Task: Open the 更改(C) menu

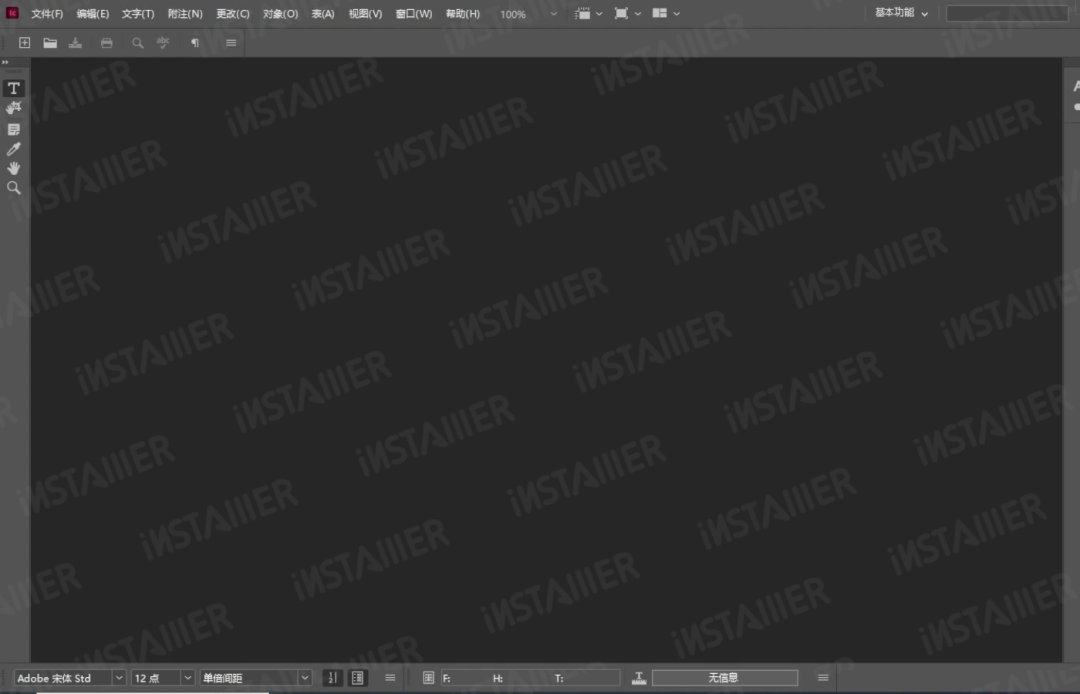Action: [x=233, y=14]
